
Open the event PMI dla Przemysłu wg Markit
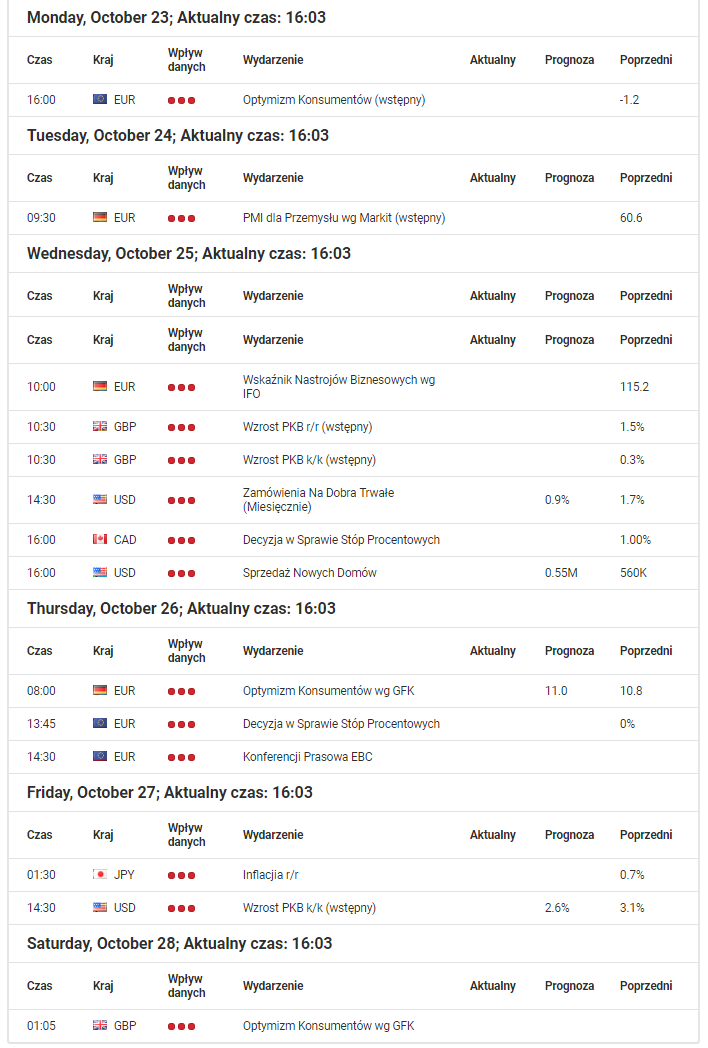click(344, 218)
